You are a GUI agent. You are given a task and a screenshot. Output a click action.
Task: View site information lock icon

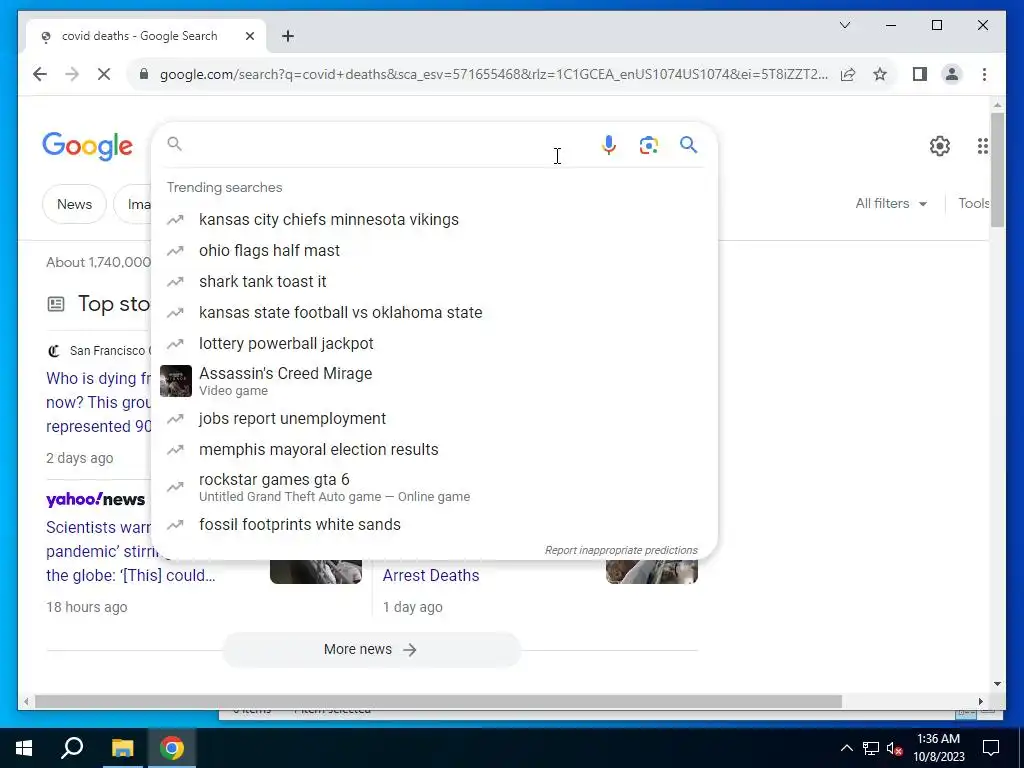(x=144, y=74)
